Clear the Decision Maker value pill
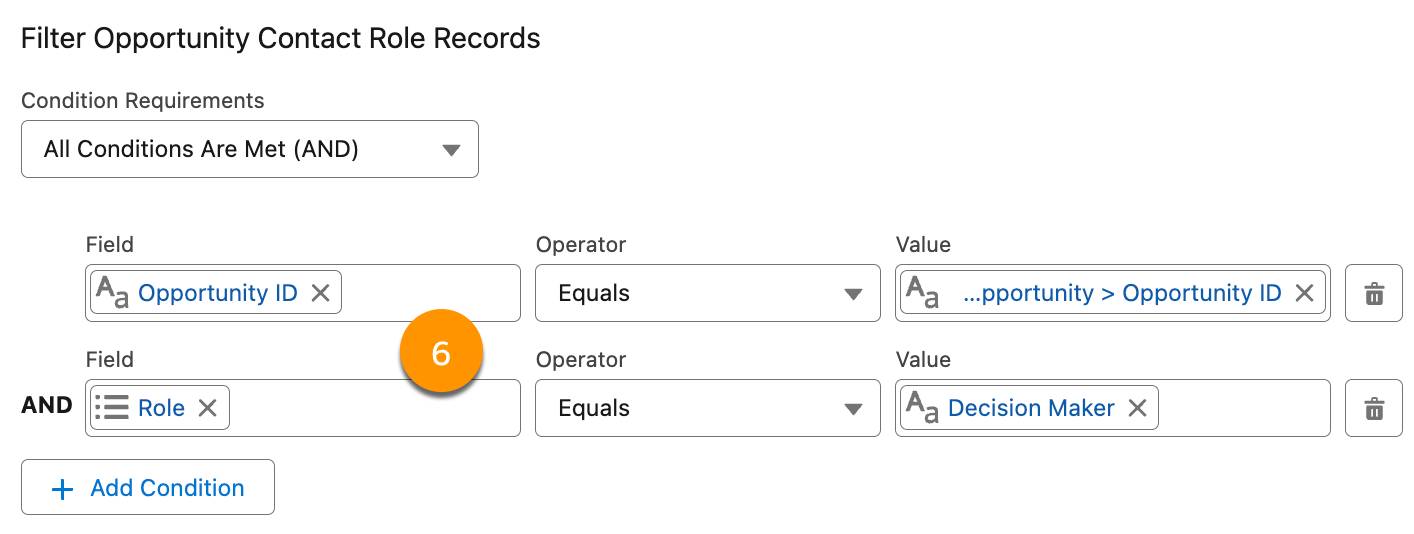The image size is (1414, 534). pyautogui.click(x=1137, y=408)
